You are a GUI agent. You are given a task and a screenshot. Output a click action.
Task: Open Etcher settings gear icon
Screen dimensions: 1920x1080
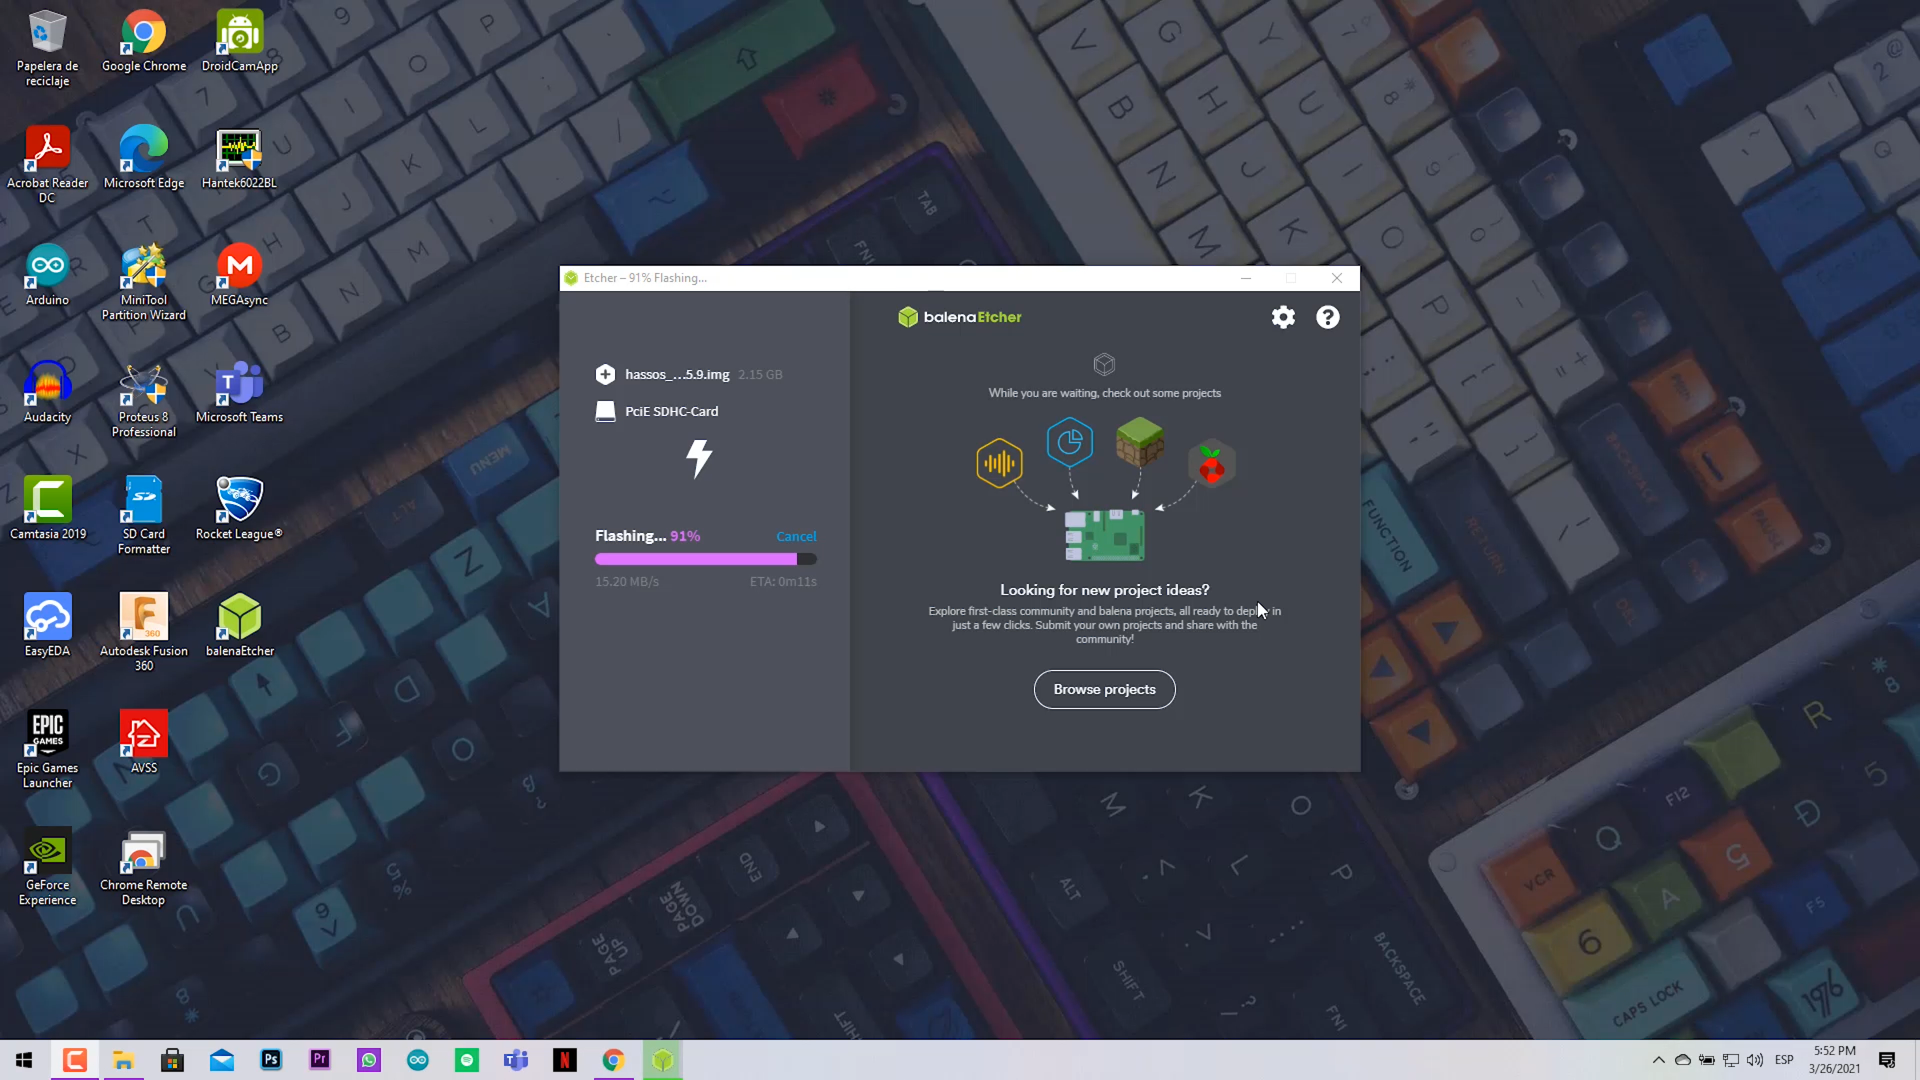pos(1283,317)
